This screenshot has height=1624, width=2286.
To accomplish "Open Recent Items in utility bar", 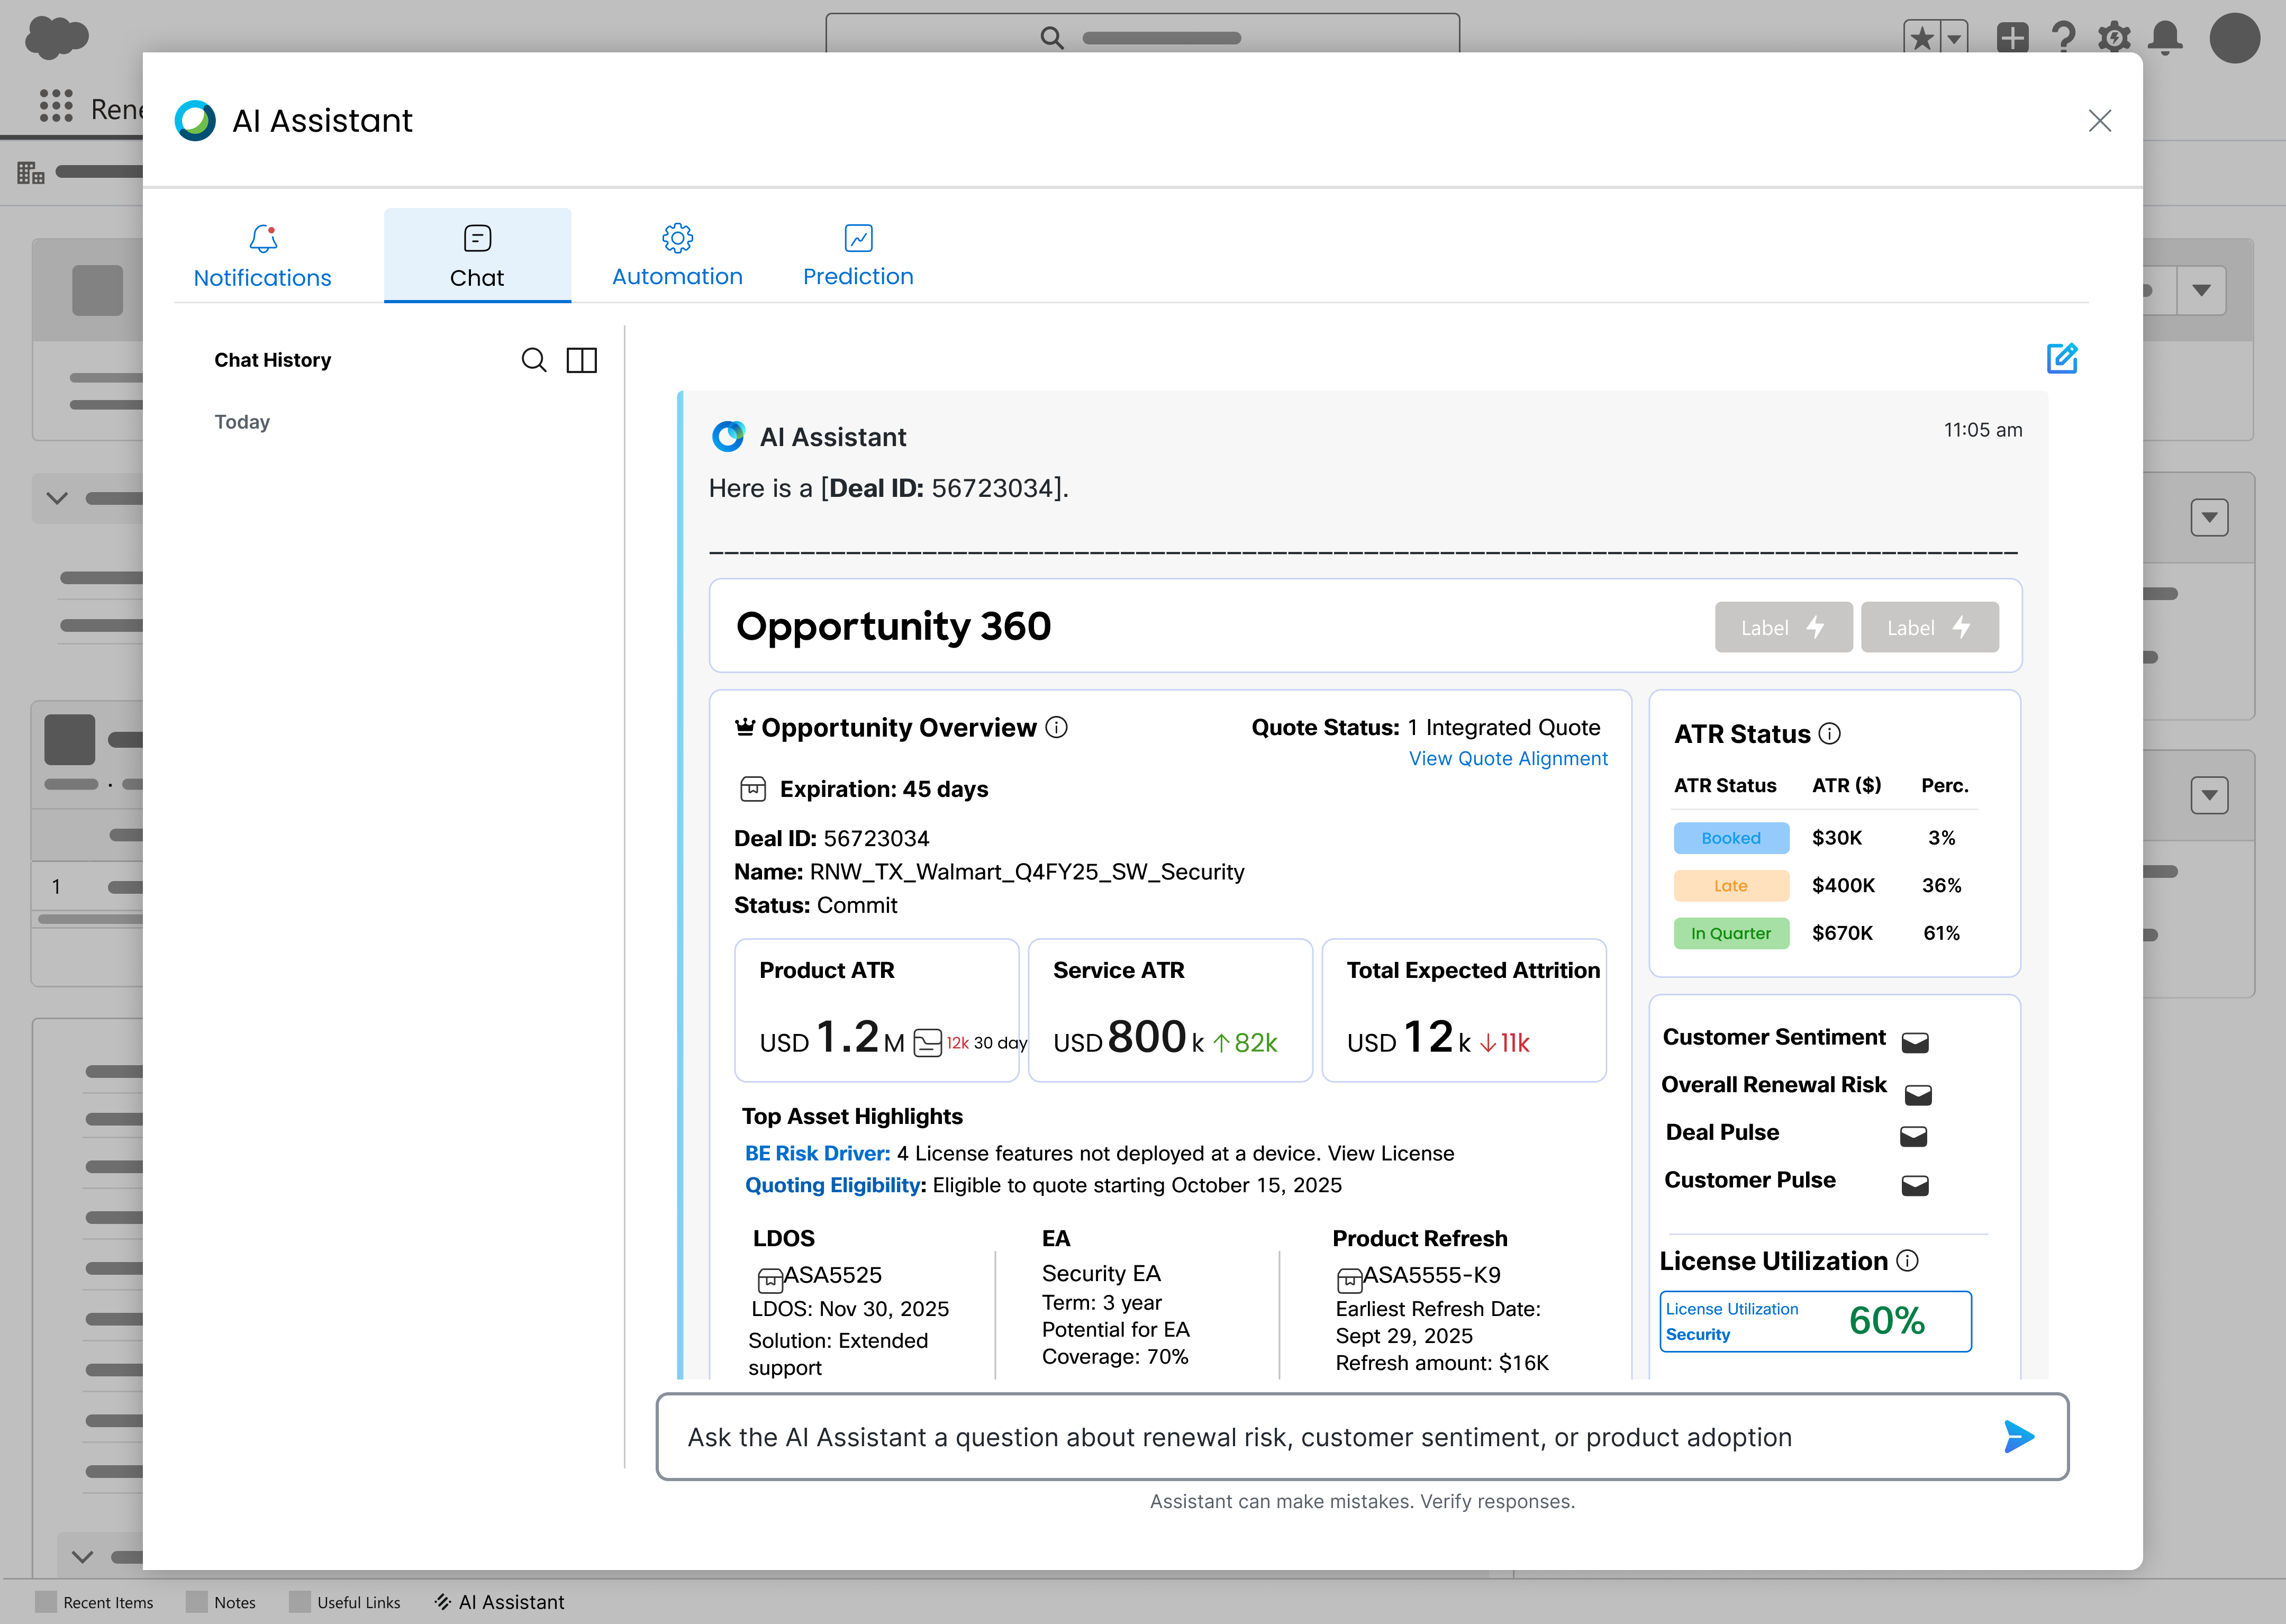I will click(x=94, y=1602).
